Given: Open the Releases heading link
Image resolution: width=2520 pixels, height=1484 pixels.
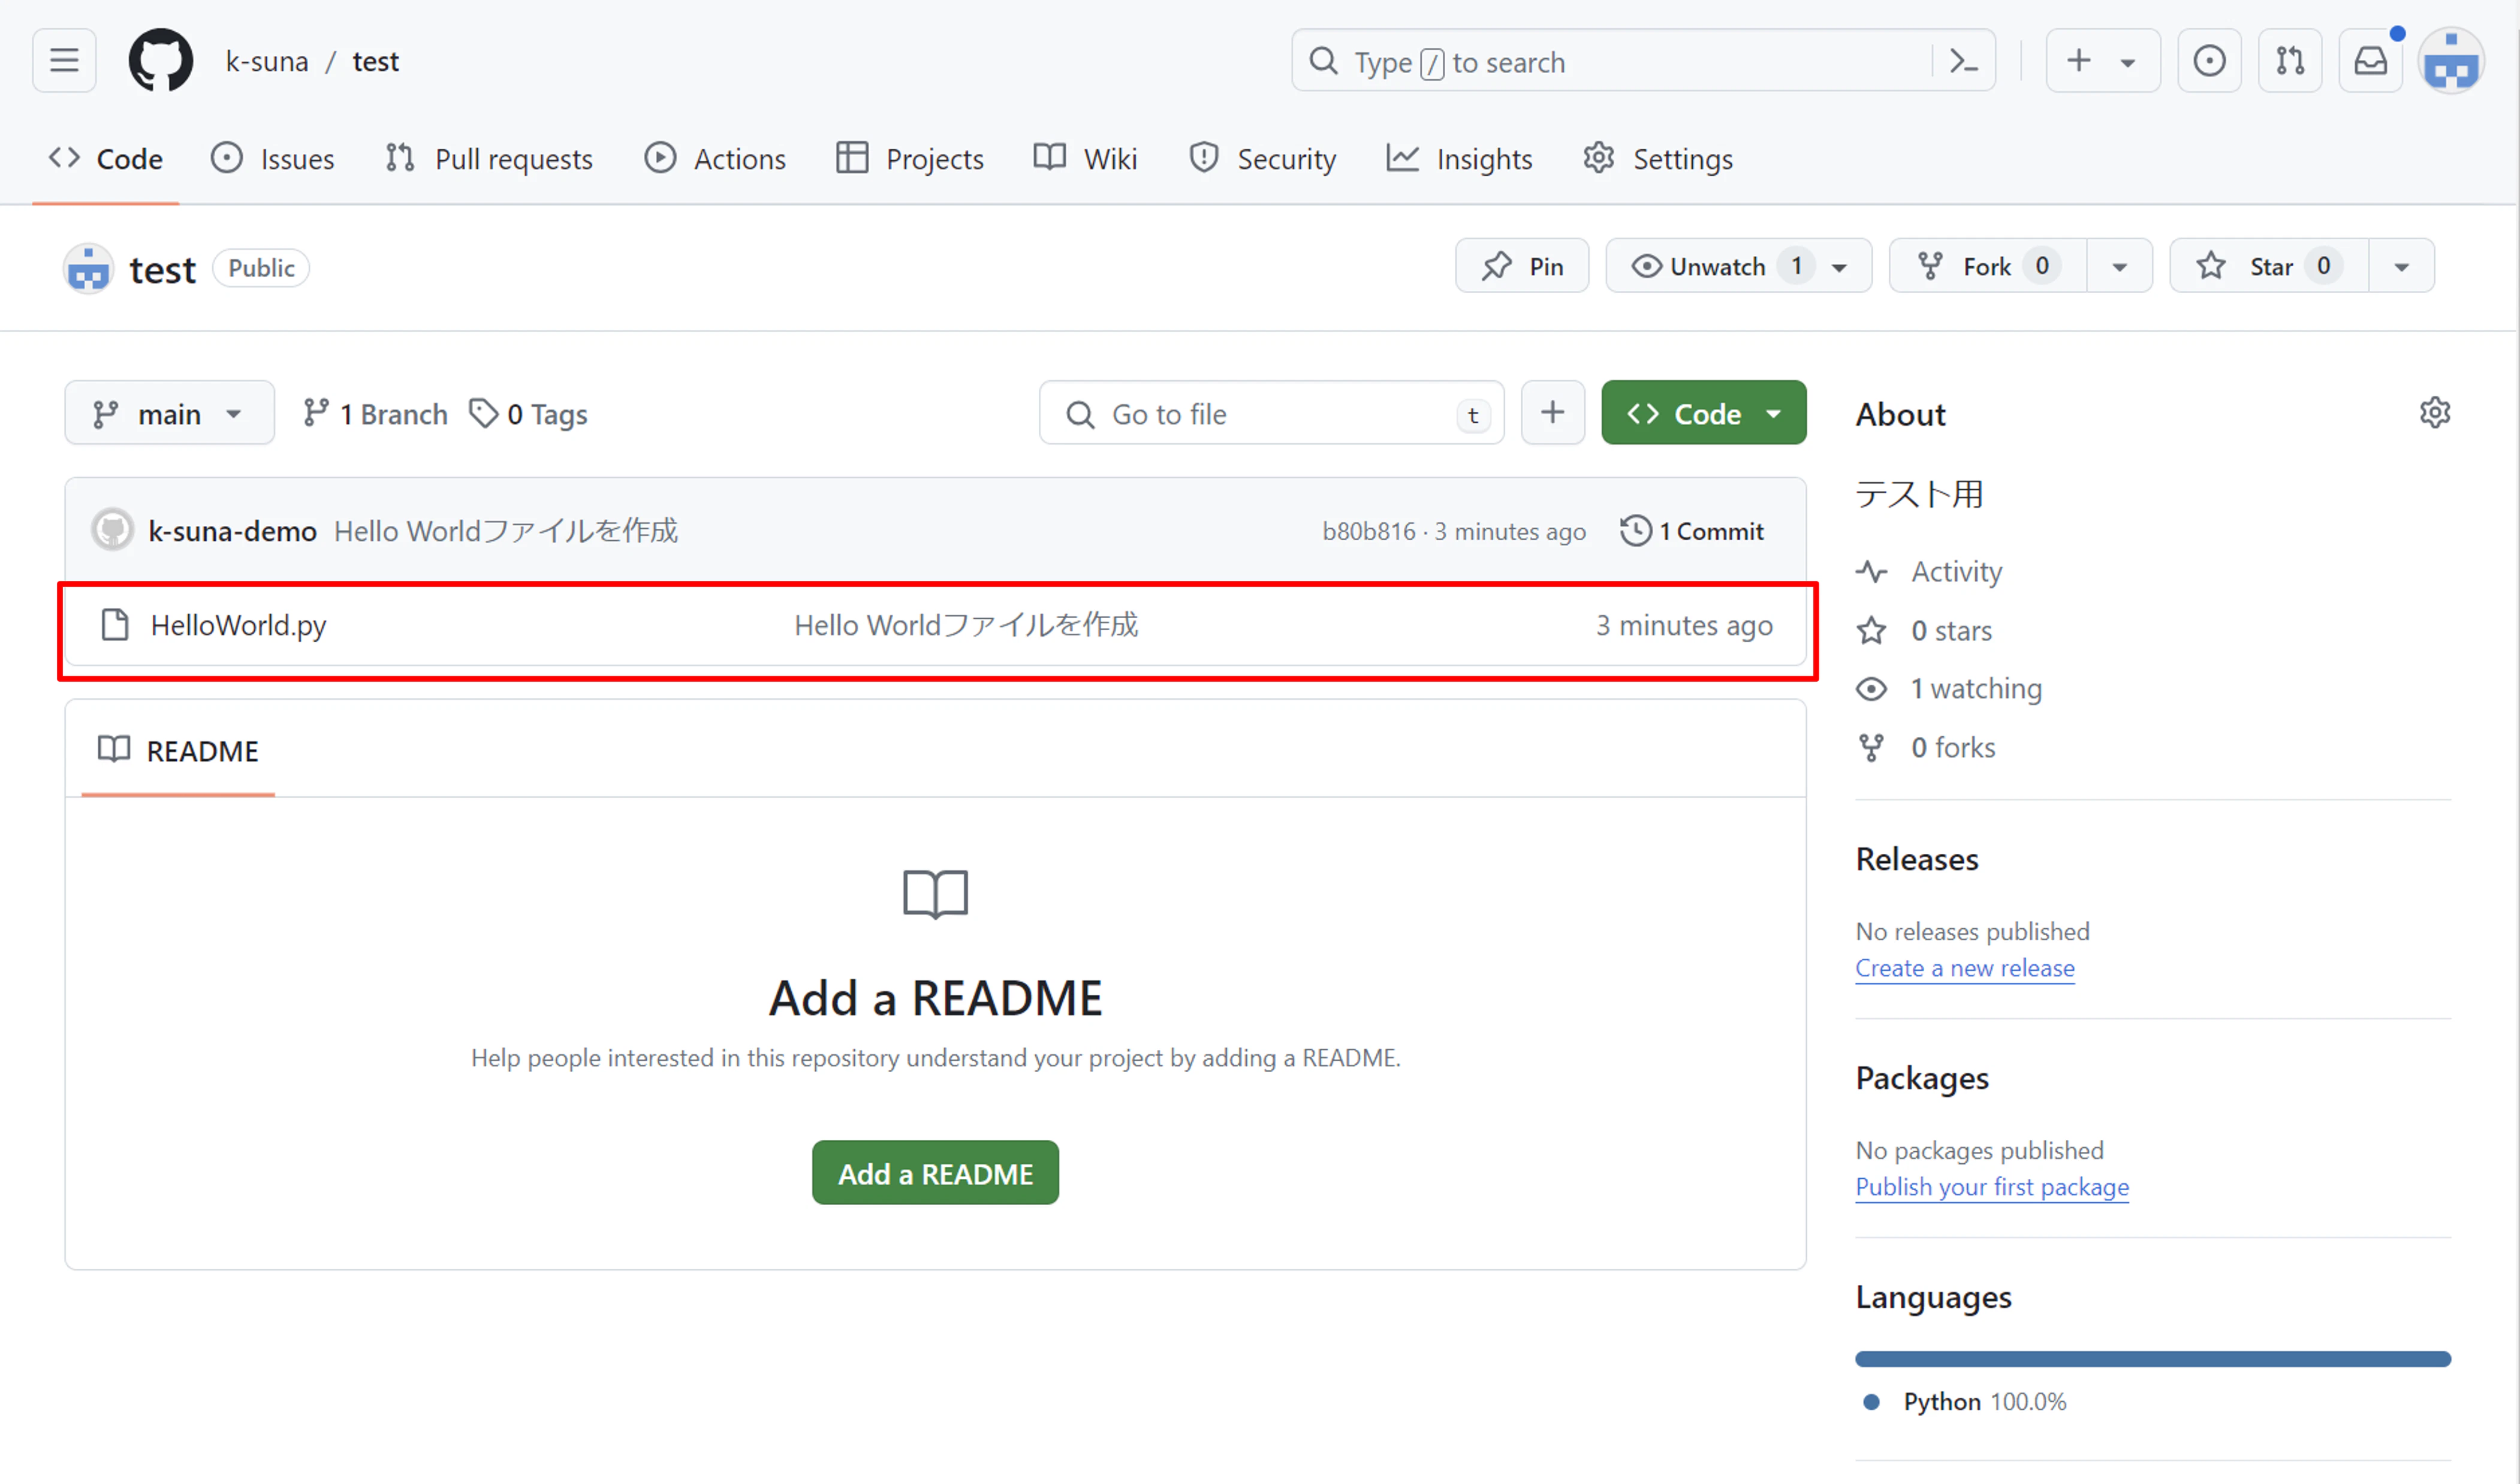Looking at the screenshot, I should (x=1917, y=860).
